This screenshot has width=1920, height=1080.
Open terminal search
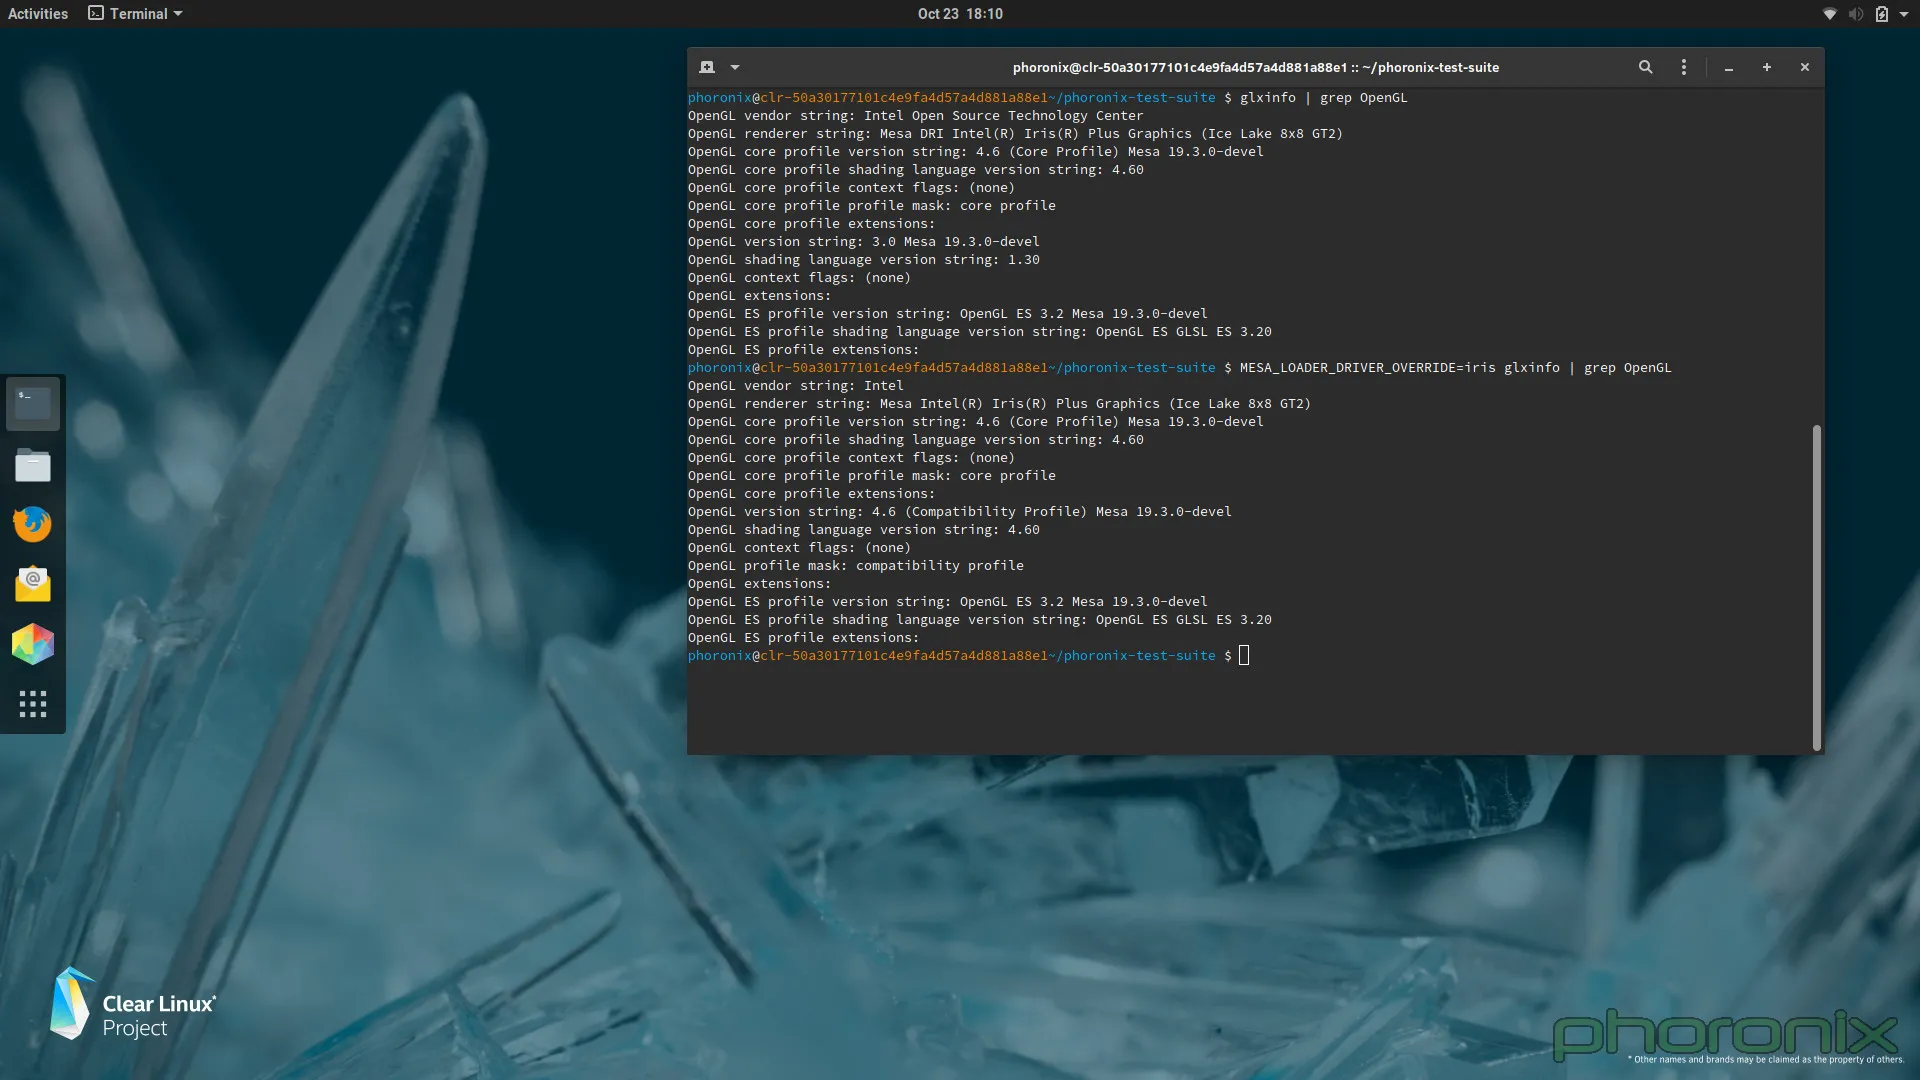[1645, 67]
